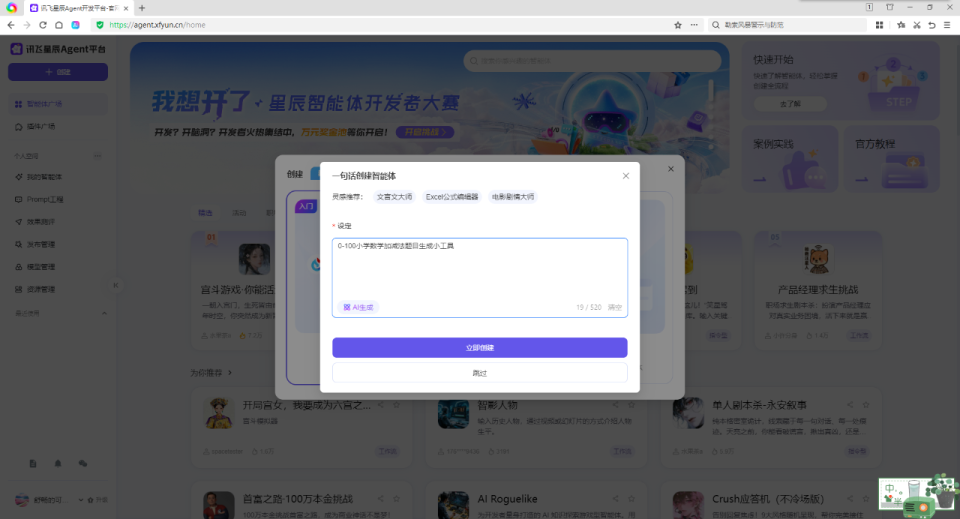960x519 pixels.
Task: Click the address bar URL agent.xfyun.cn
Action: (x=157, y=25)
